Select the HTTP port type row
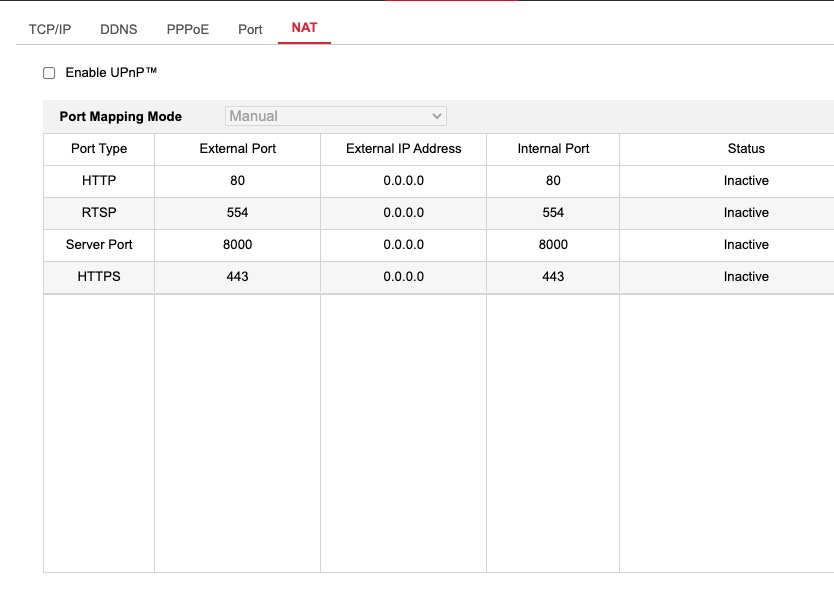Image resolution: width=834 pixels, height=589 pixels. click(x=99, y=181)
